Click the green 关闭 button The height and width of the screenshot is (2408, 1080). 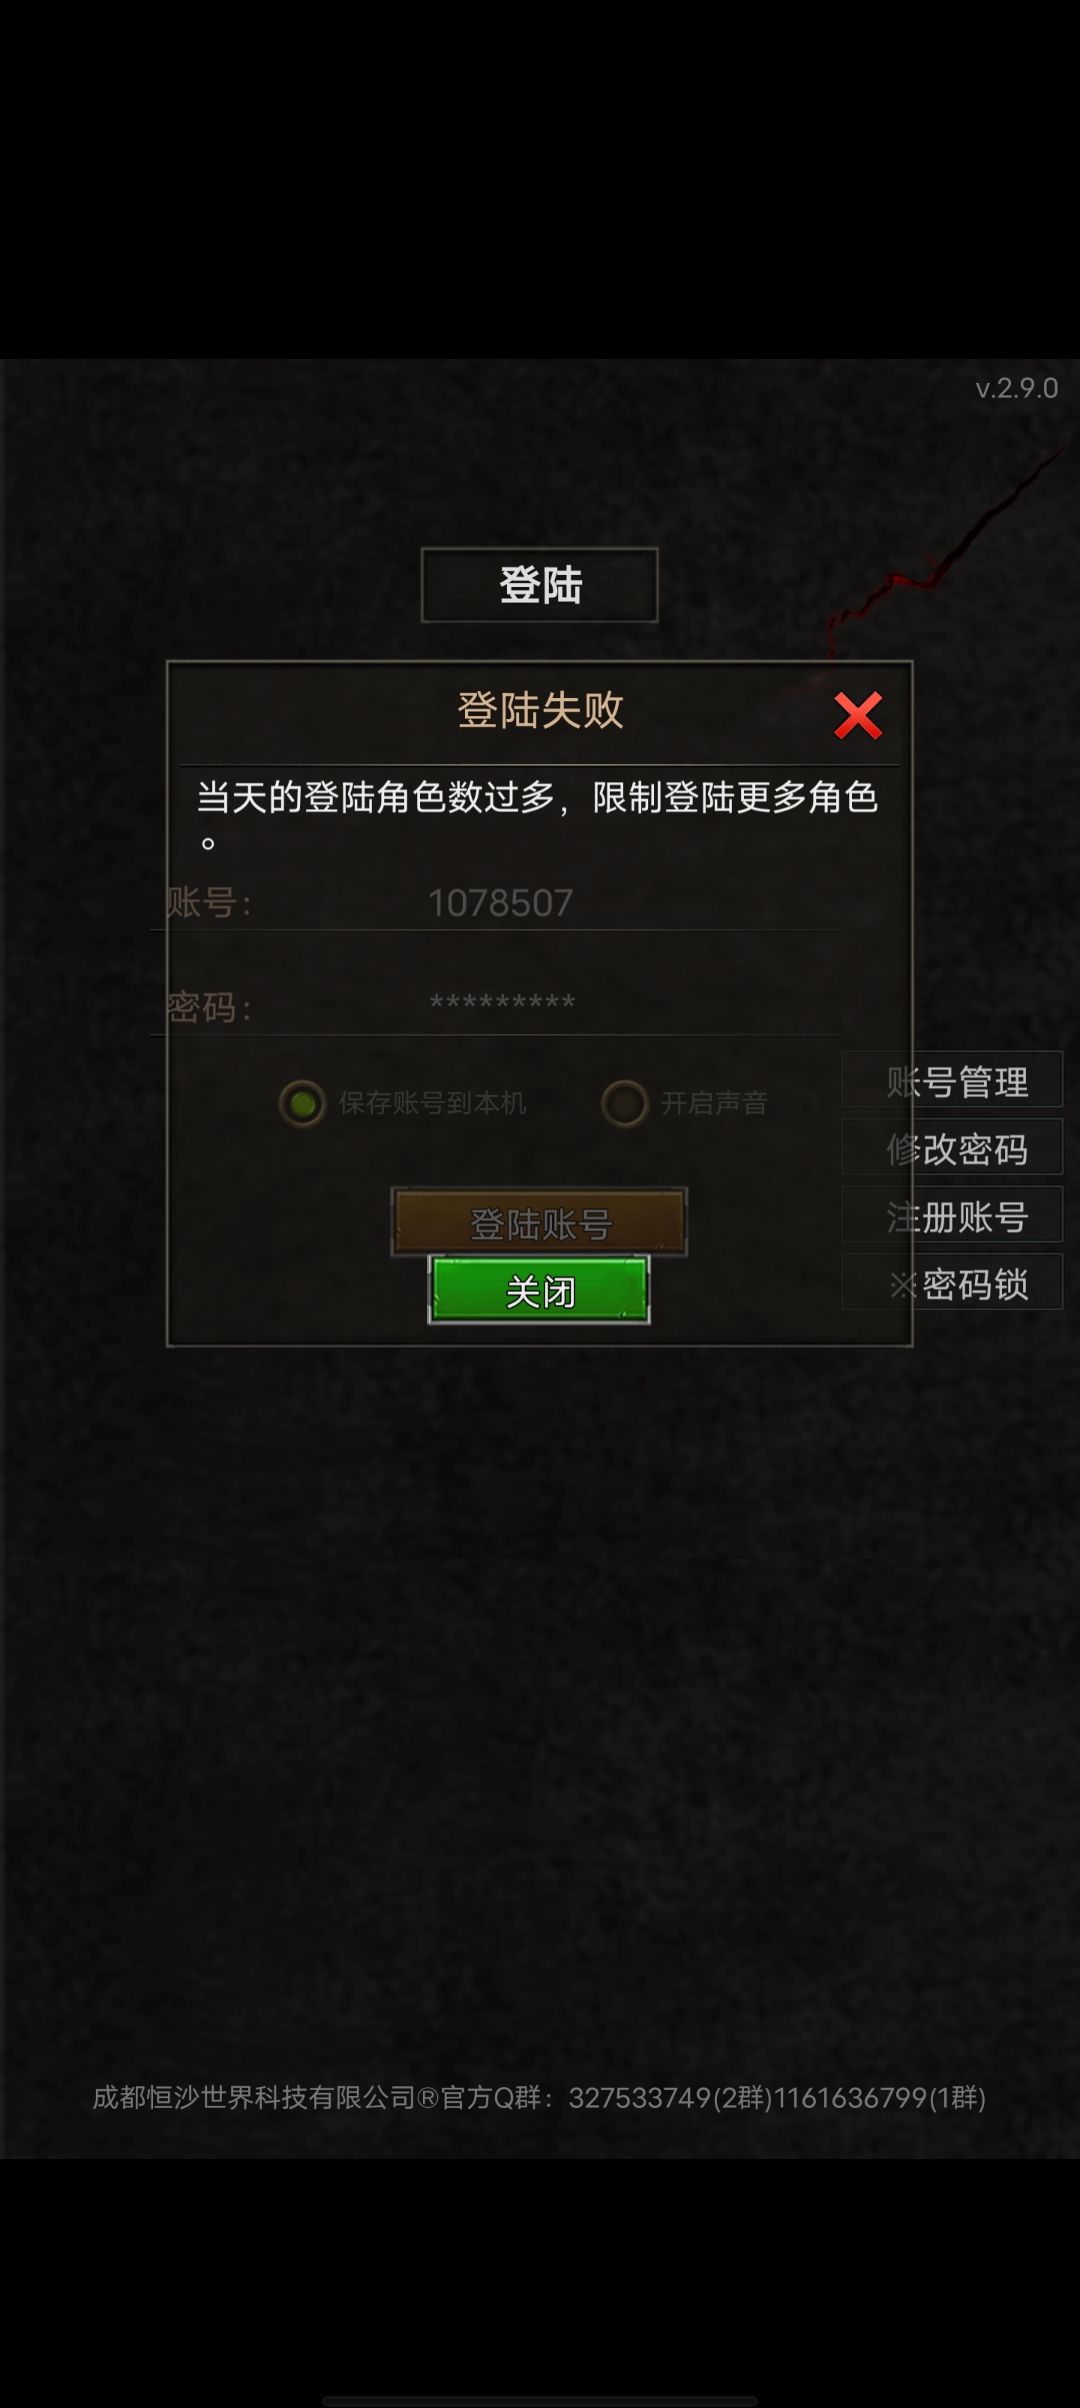coord(539,1290)
